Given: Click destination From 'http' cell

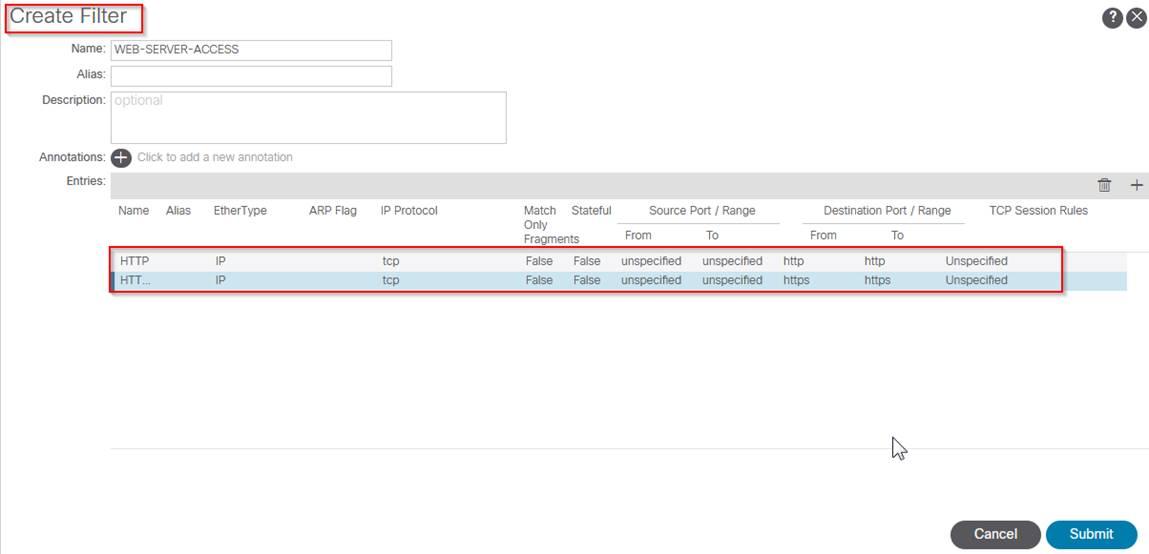Looking at the screenshot, I should 794,261.
